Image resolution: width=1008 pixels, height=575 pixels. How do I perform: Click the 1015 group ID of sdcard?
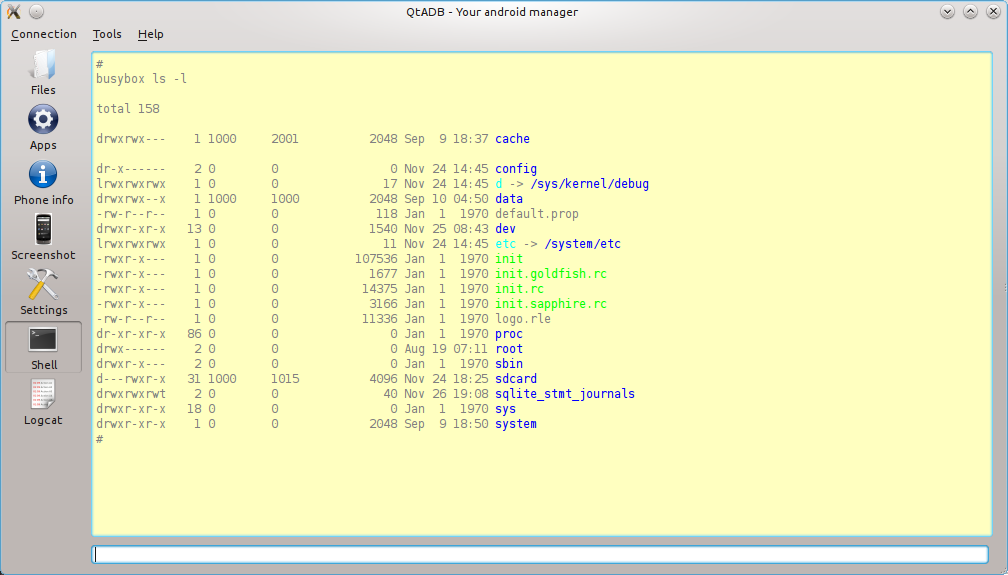285,379
